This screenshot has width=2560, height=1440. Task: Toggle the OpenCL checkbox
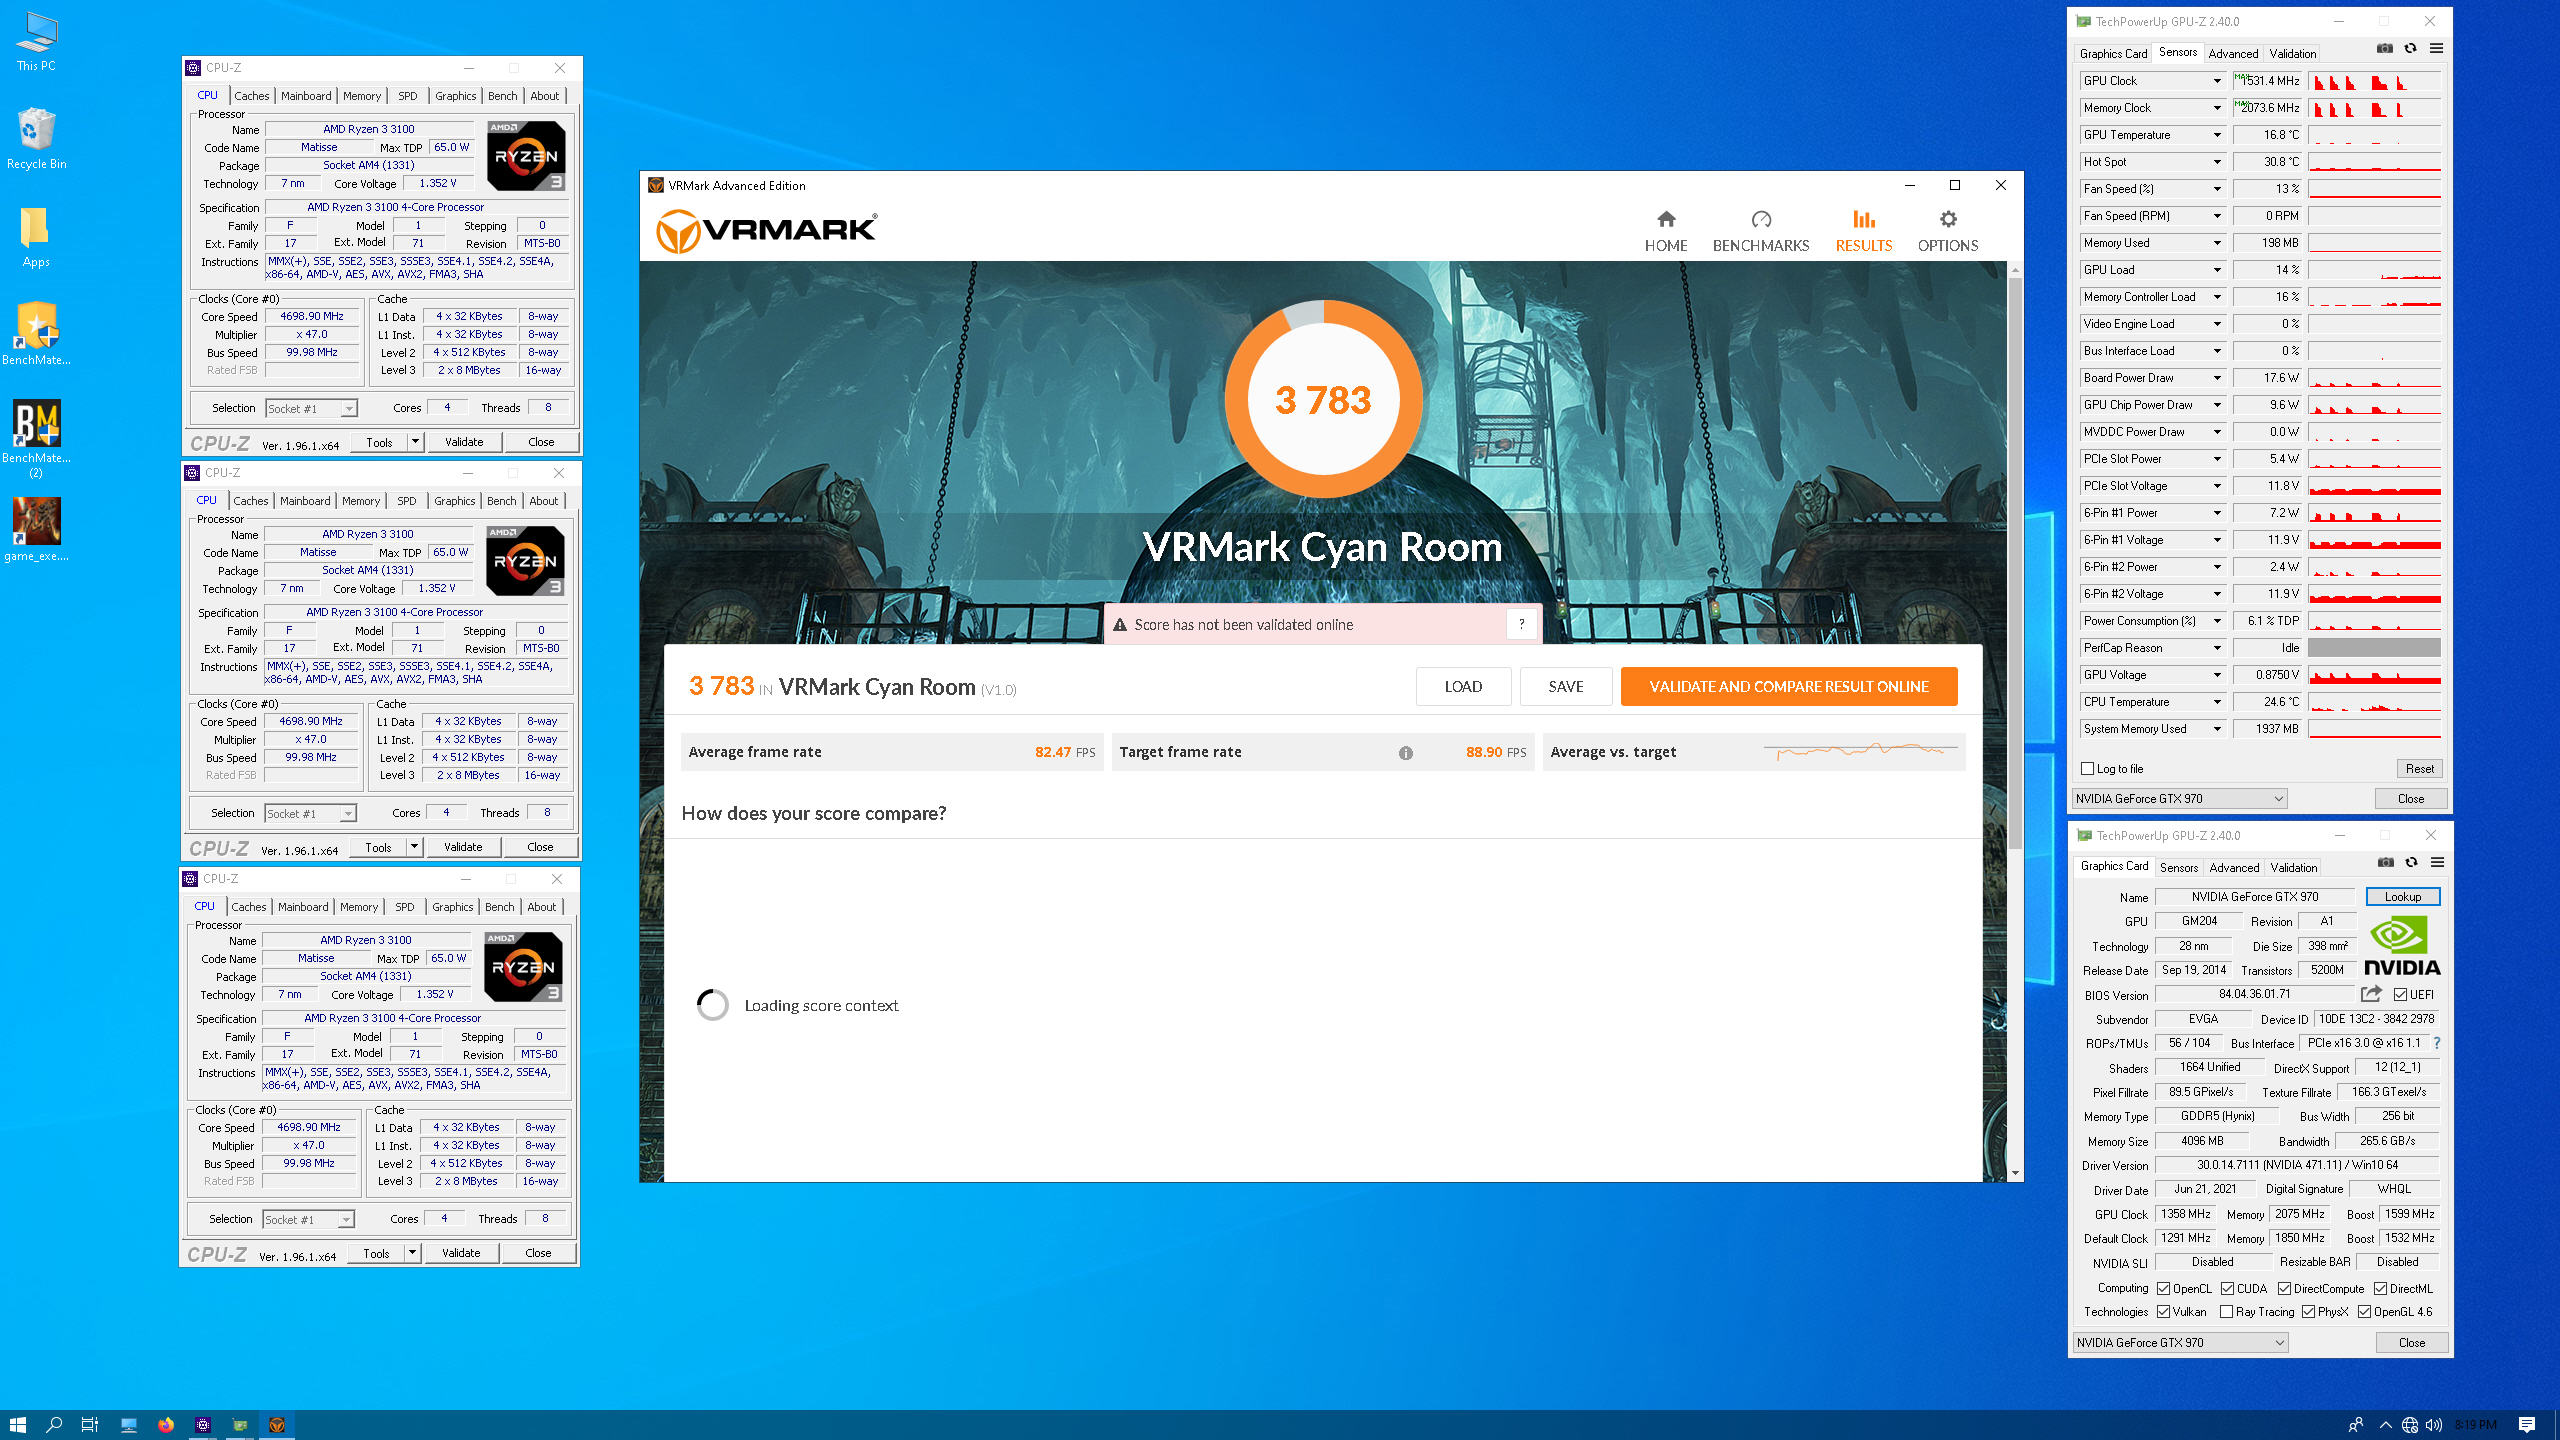click(x=2163, y=1289)
